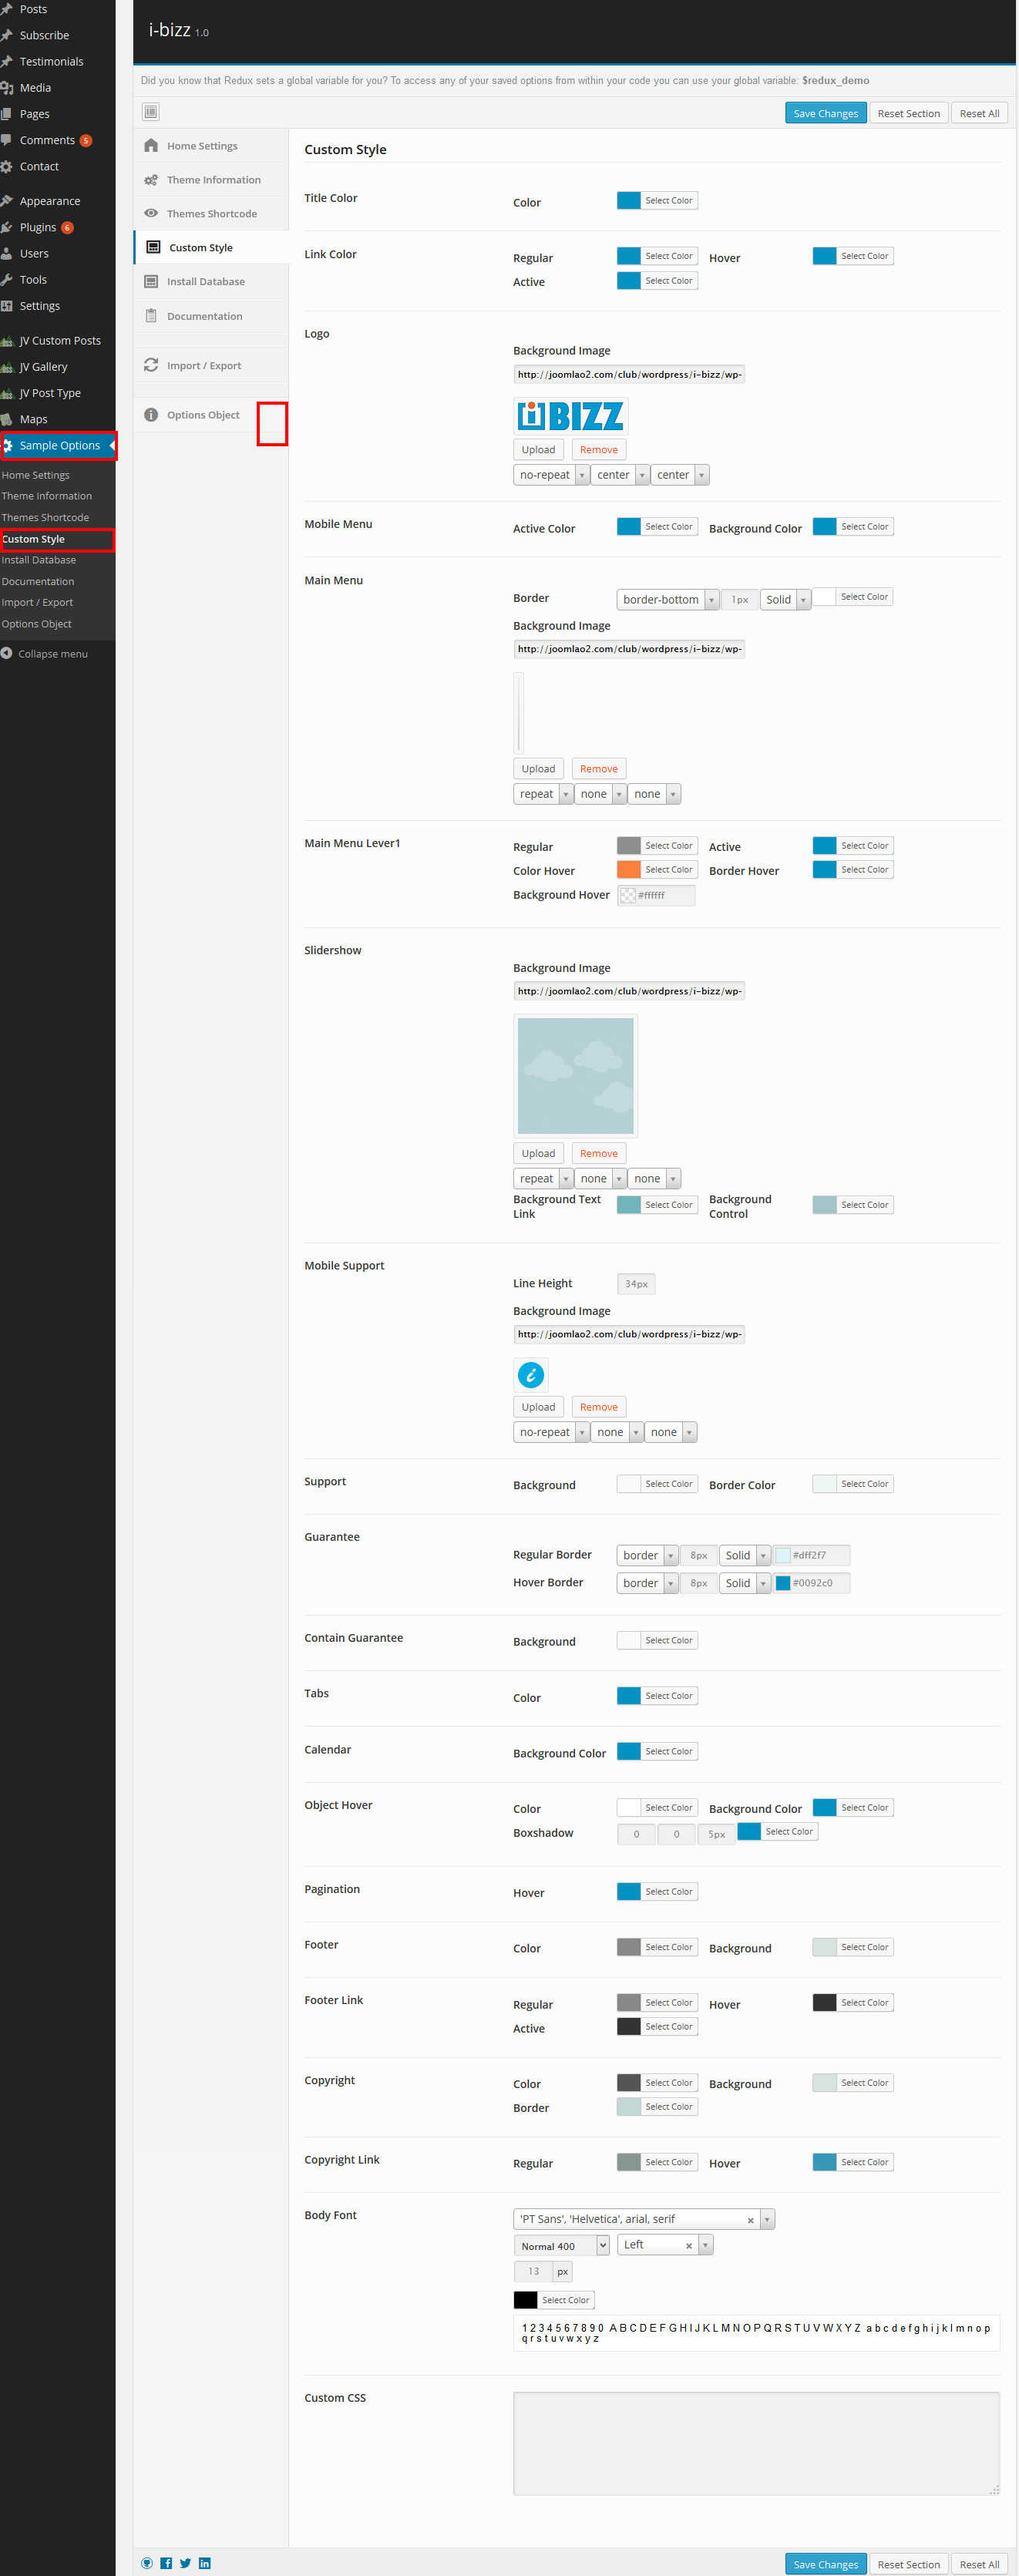
Task: Click the Maps icon in the sidebar
Action: coord(6,419)
